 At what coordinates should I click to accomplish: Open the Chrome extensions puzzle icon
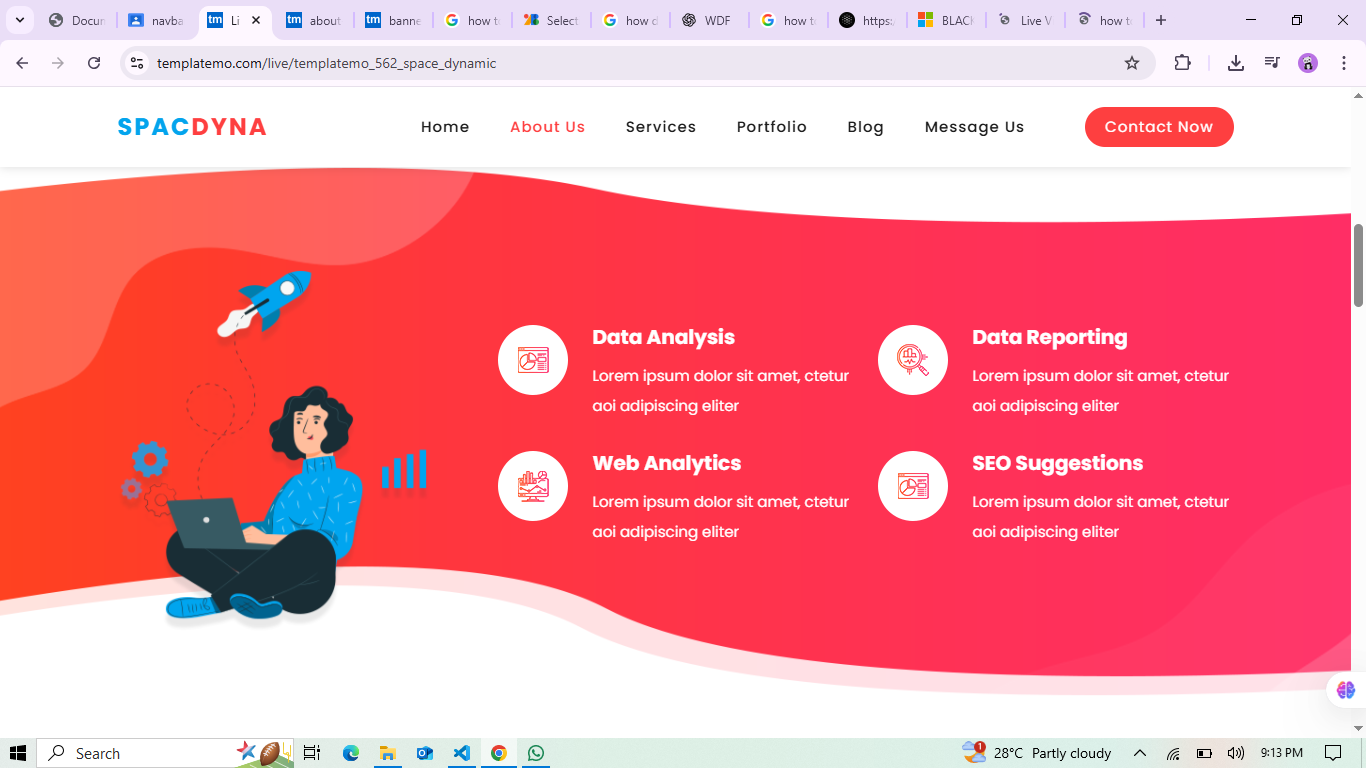tap(1182, 63)
